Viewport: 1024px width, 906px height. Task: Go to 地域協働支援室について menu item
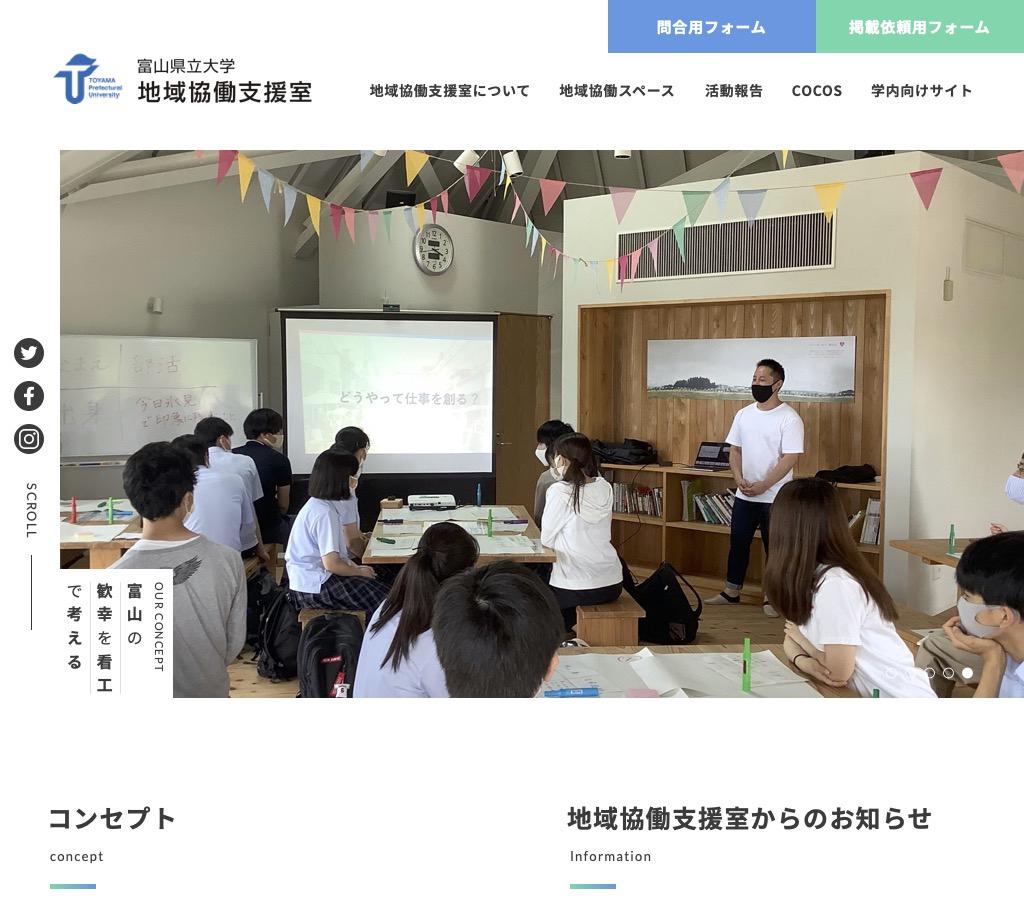tap(449, 91)
